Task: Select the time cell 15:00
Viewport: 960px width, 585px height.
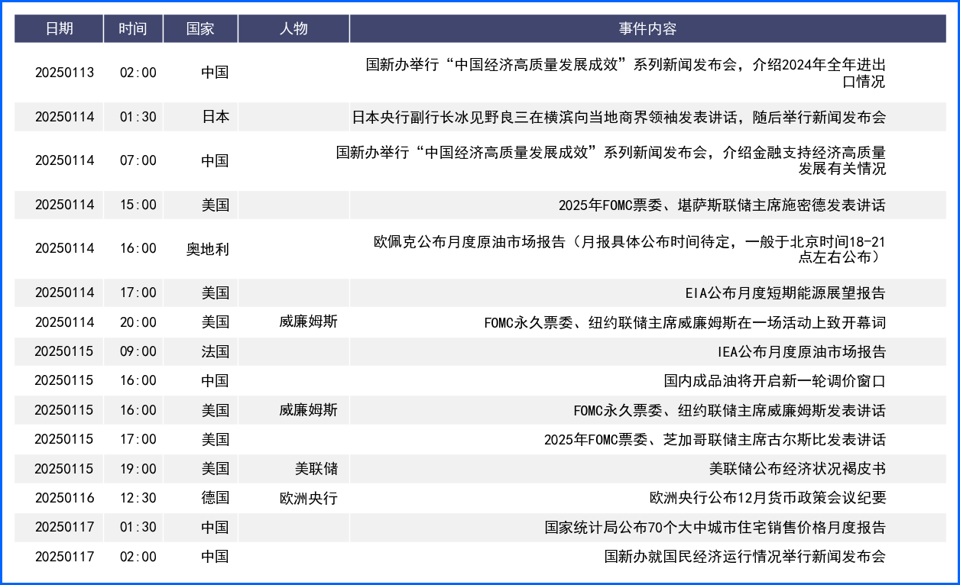Action: [138, 205]
